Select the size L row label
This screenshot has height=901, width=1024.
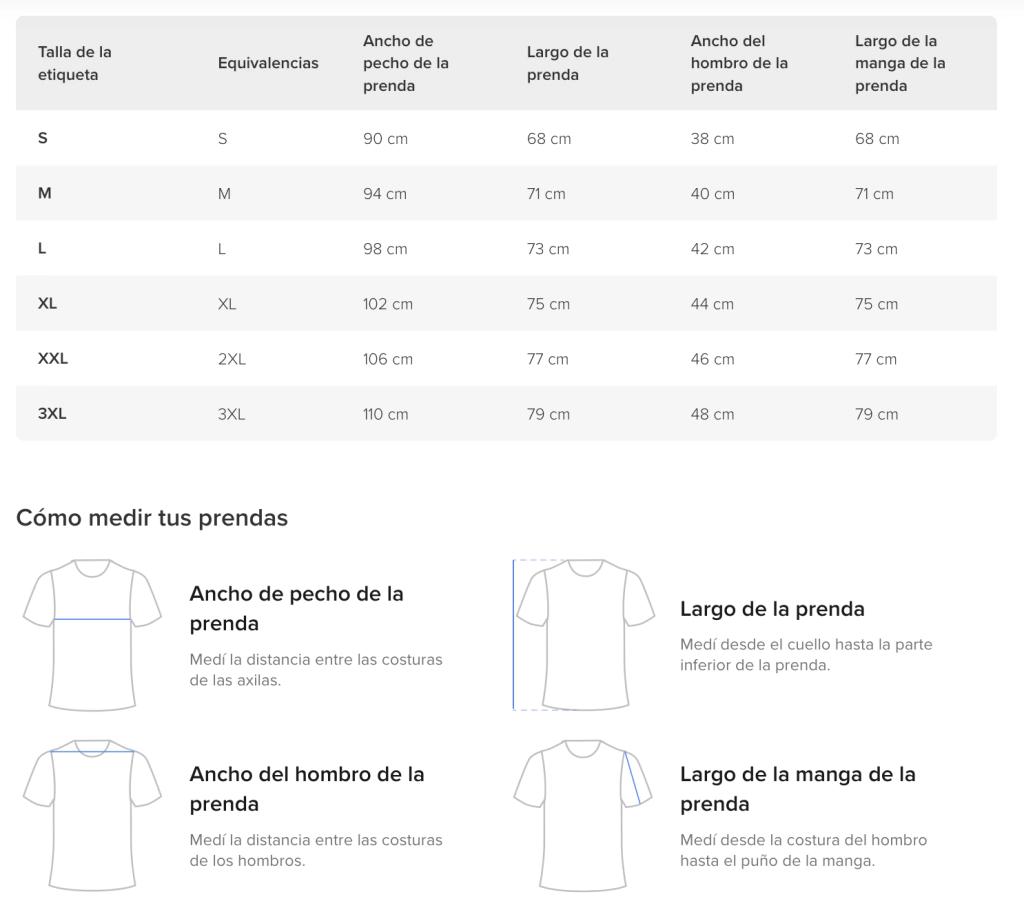pos(42,248)
